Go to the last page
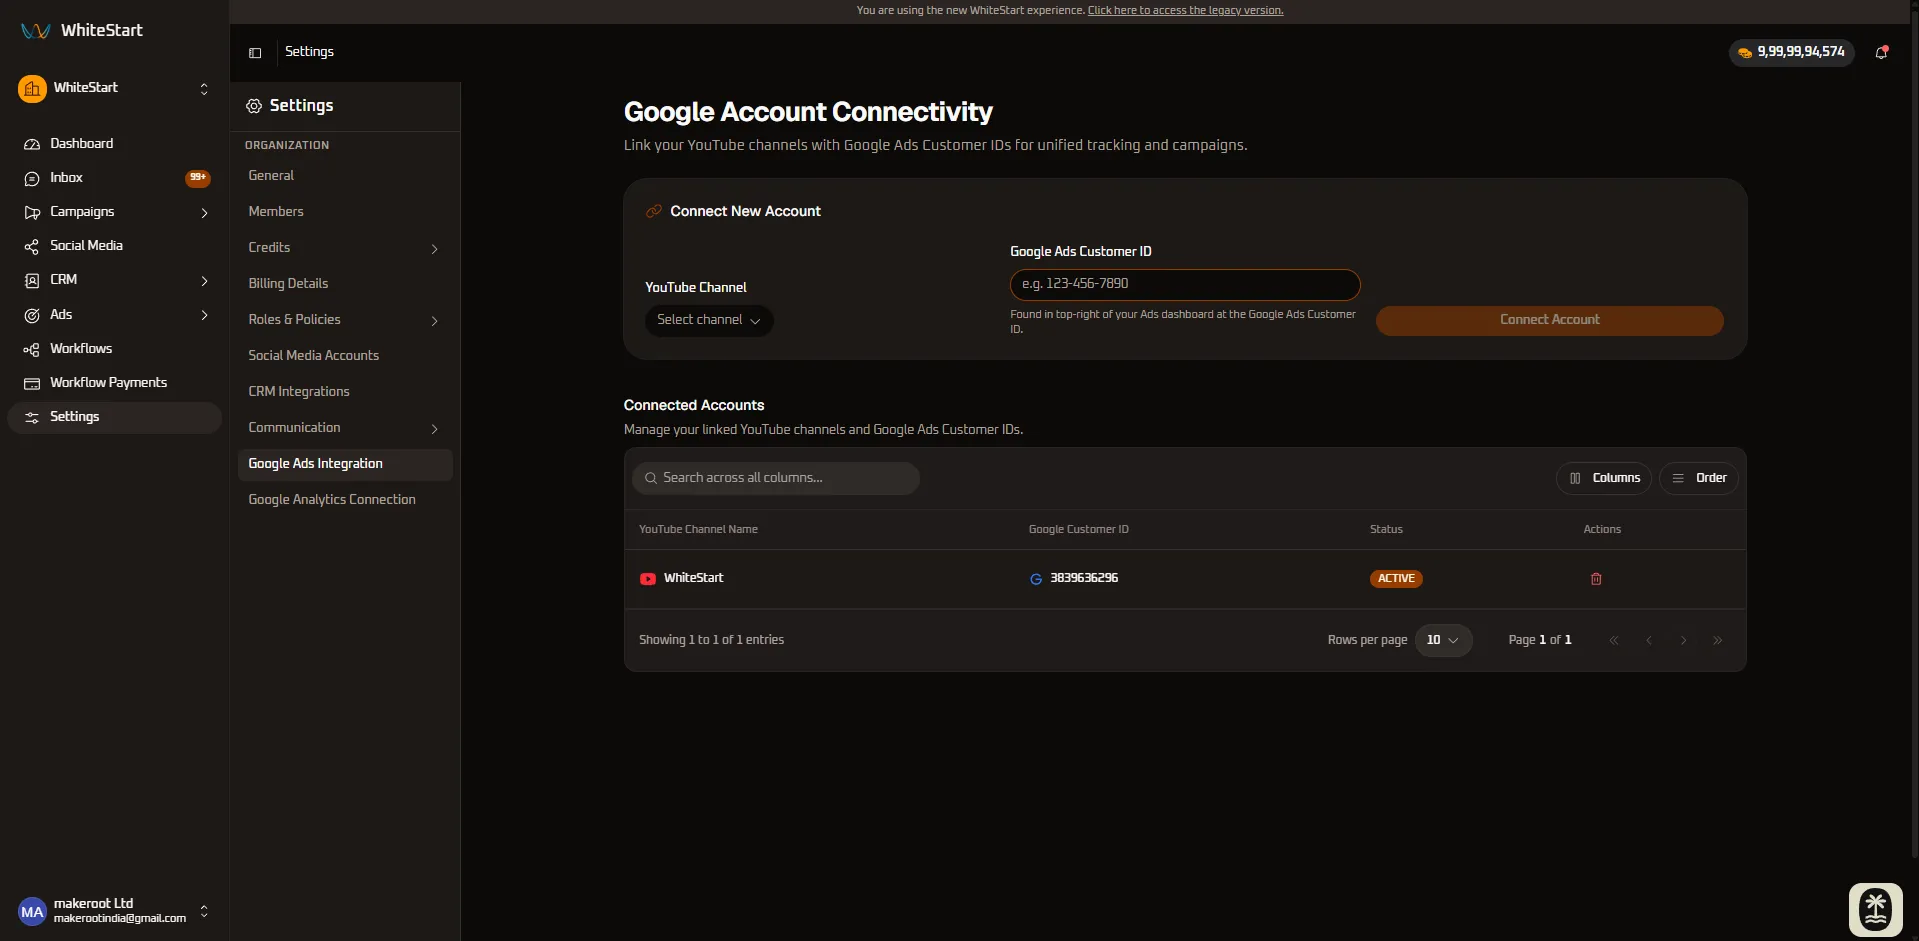This screenshot has width=1919, height=941. [x=1717, y=641]
